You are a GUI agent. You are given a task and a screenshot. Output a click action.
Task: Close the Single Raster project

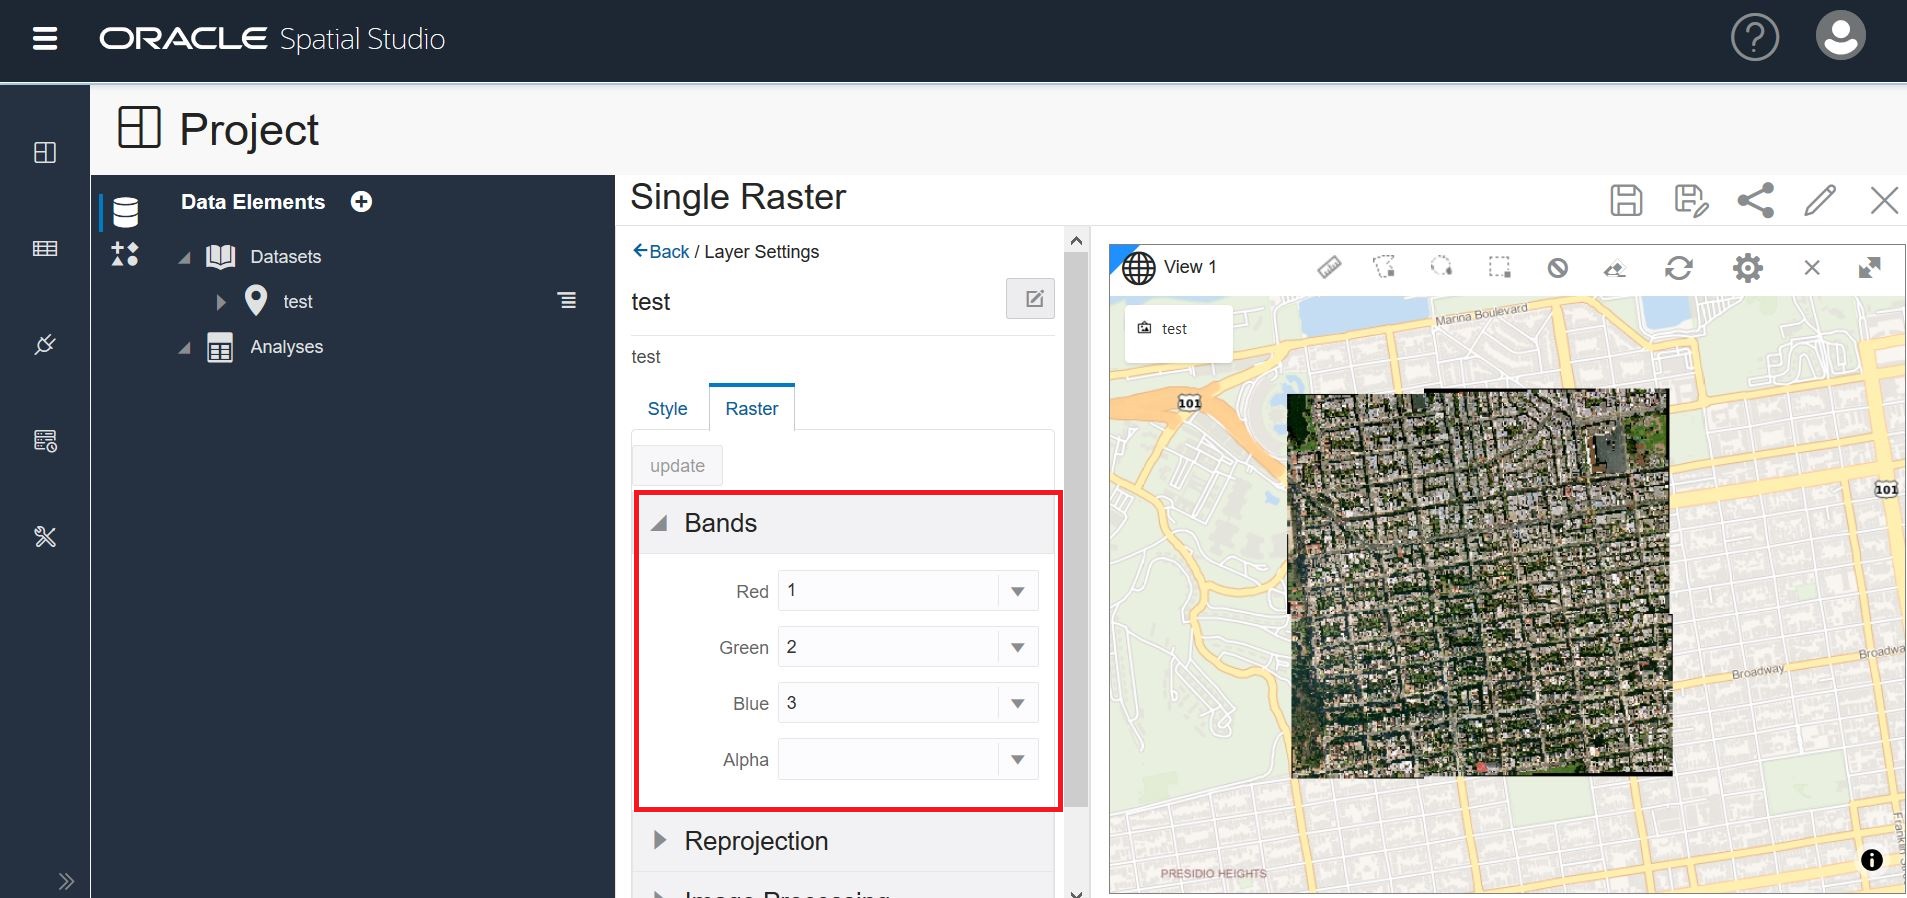pyautogui.click(x=1884, y=200)
